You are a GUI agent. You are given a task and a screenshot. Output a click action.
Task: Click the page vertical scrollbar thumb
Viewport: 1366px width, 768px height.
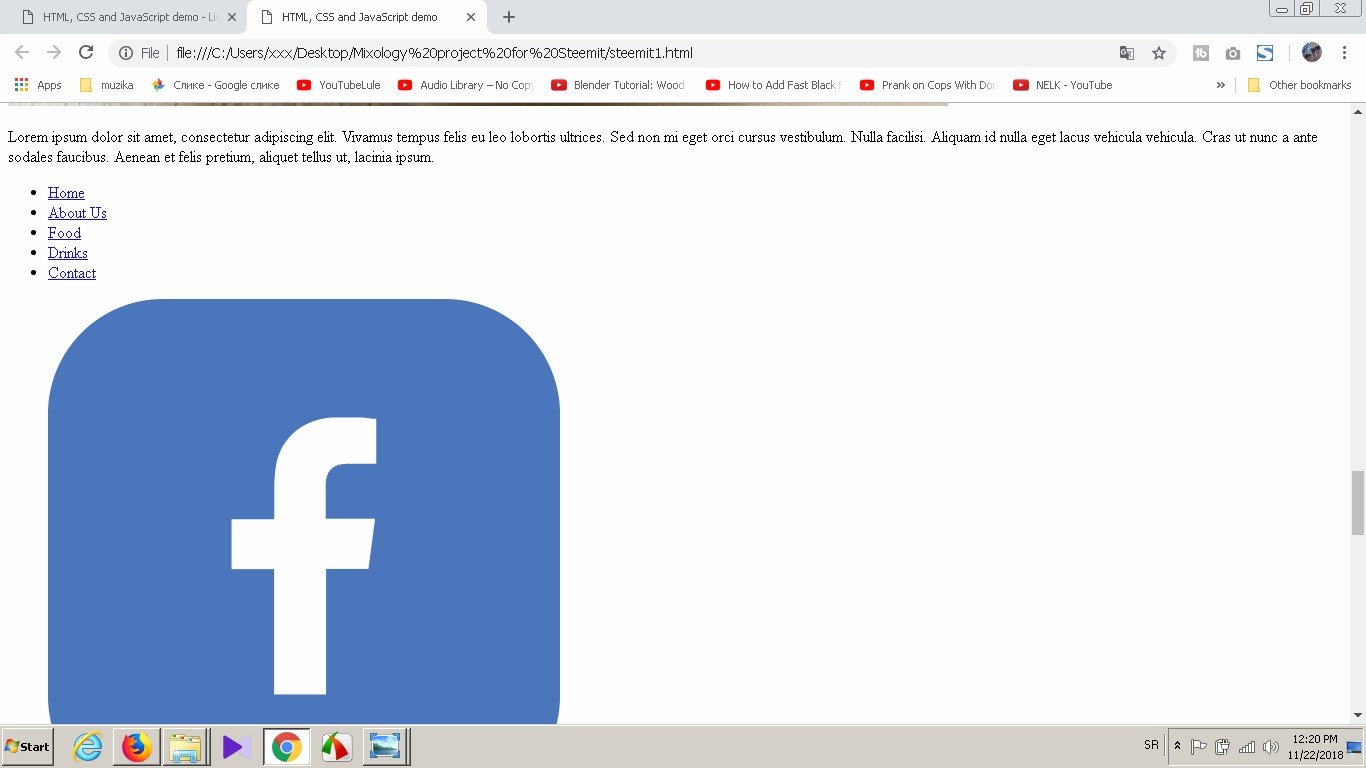[1357, 503]
